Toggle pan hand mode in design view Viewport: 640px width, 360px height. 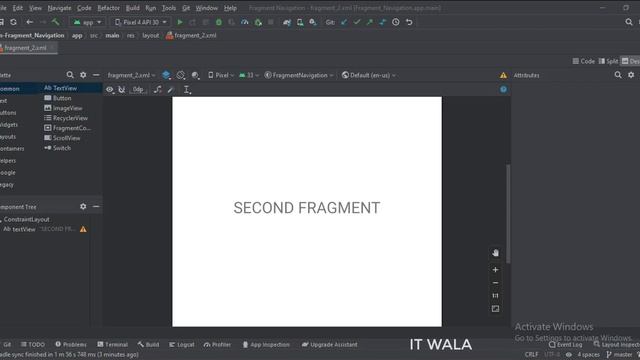(496, 253)
